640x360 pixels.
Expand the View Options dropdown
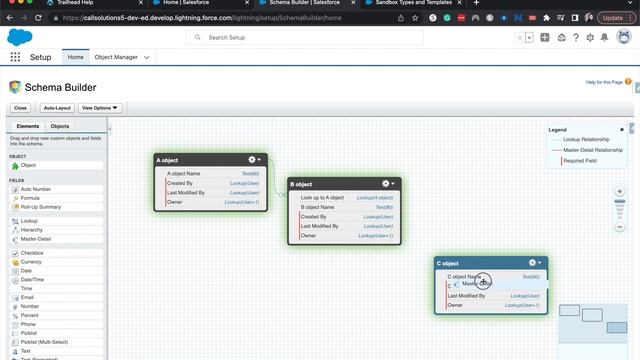click(100, 108)
